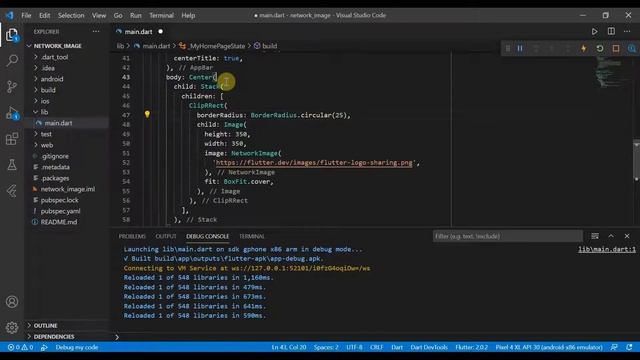Image resolution: width=640 pixels, height=360 pixels.
Task: Open the View menu
Action: pos(99,15)
